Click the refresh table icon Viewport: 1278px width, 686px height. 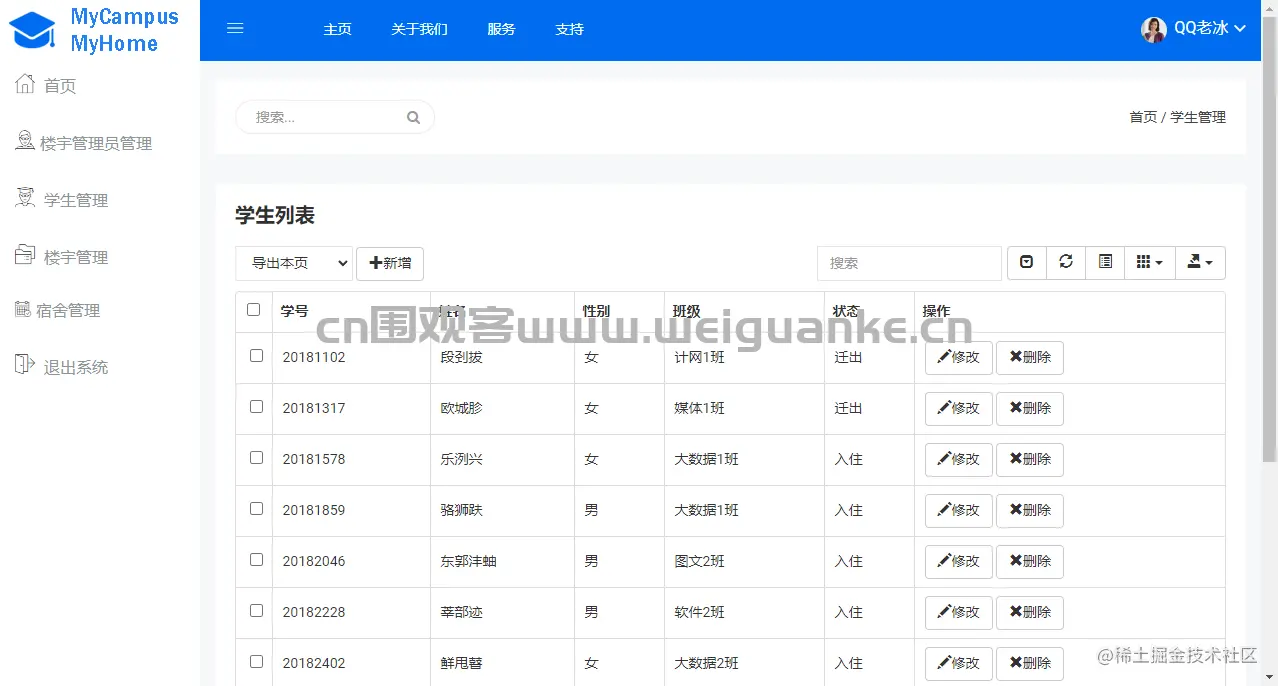click(1066, 262)
